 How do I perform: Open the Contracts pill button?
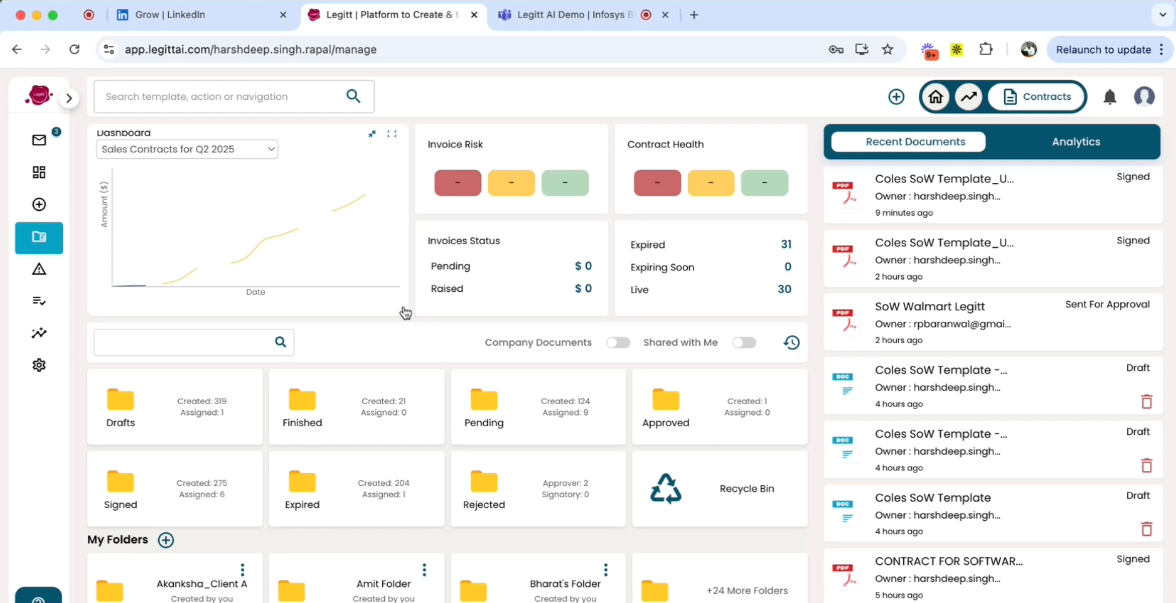1036,97
